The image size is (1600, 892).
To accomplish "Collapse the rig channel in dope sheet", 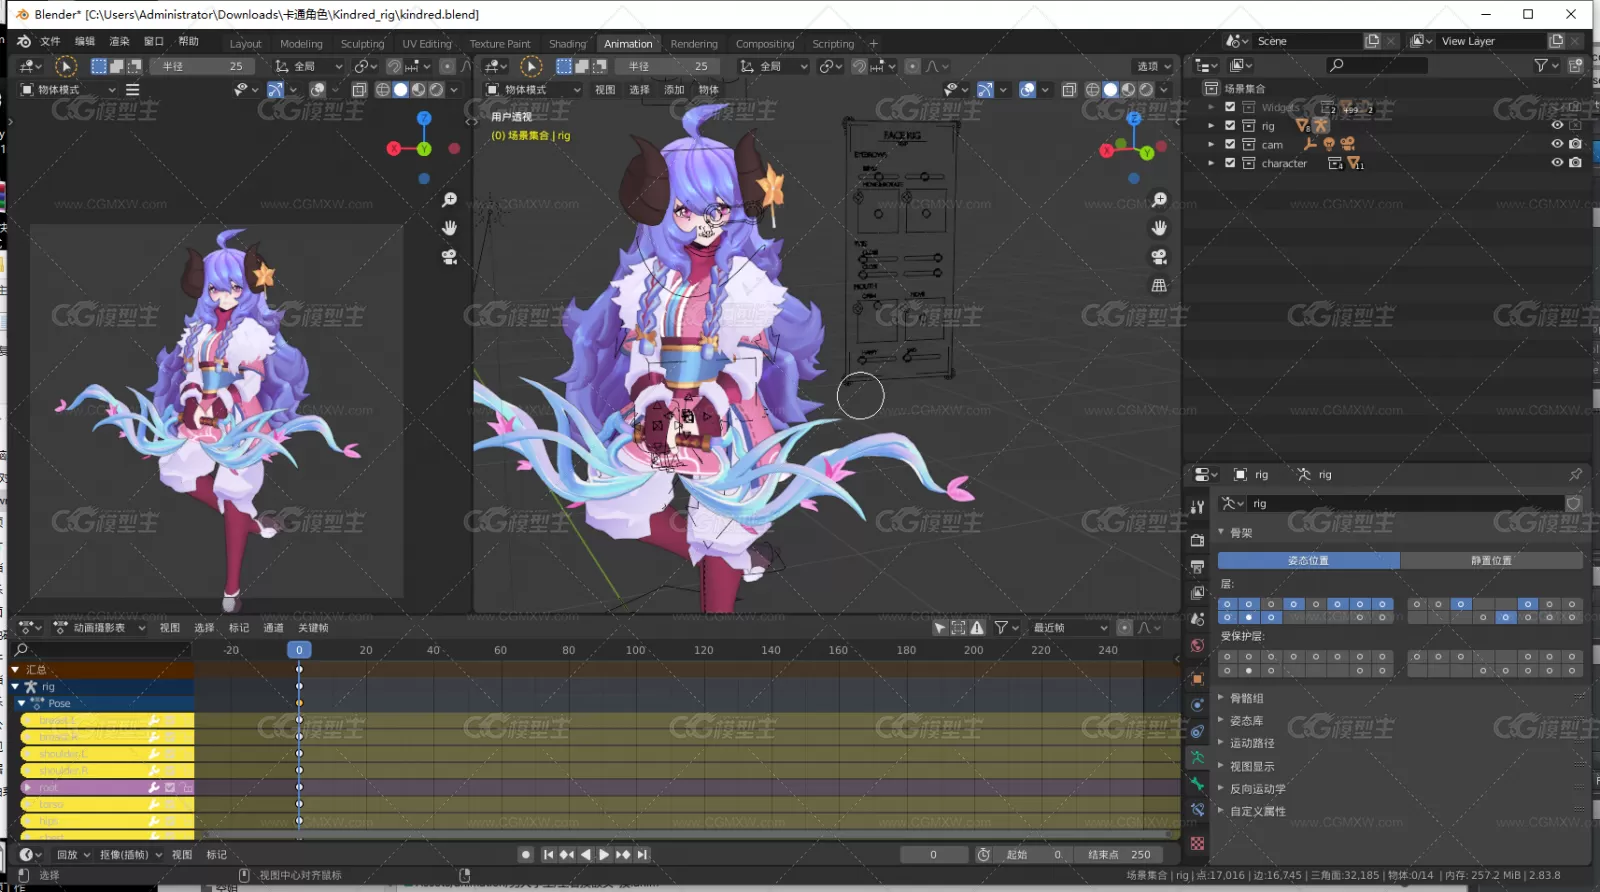I will click(x=15, y=687).
